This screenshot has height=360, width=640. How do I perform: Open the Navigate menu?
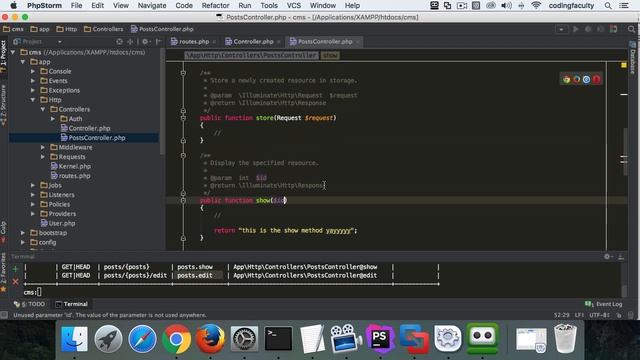click(x=152, y=6)
